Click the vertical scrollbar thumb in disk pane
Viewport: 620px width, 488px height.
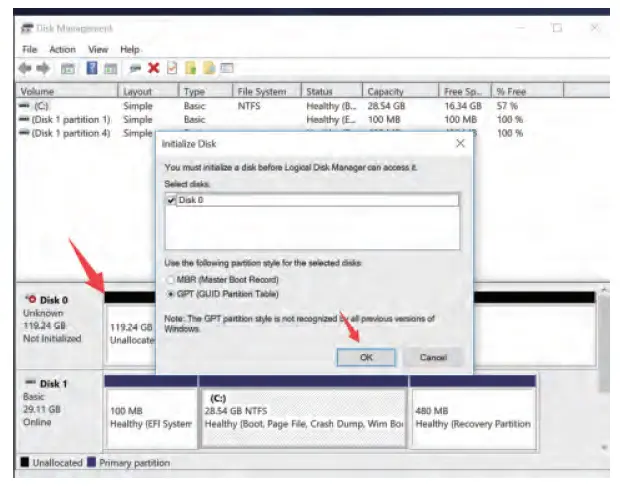pos(604,343)
